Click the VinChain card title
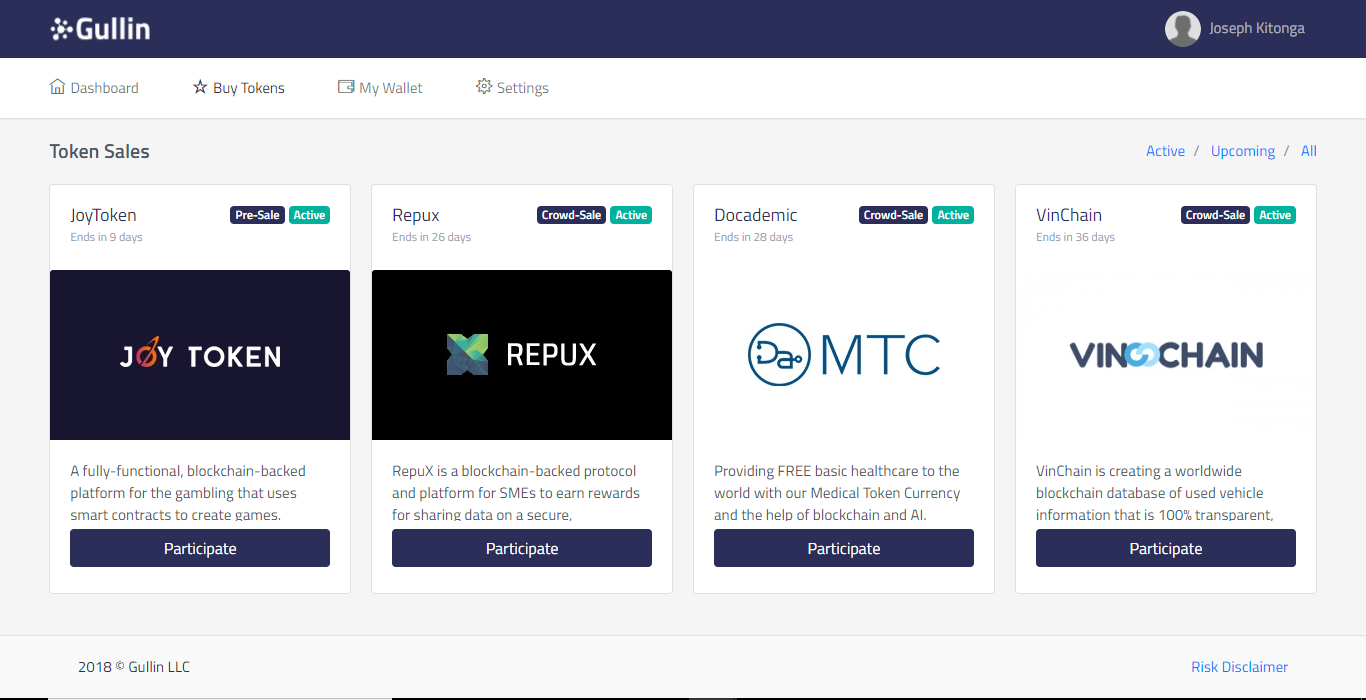The height and width of the screenshot is (700, 1366). click(x=1069, y=215)
